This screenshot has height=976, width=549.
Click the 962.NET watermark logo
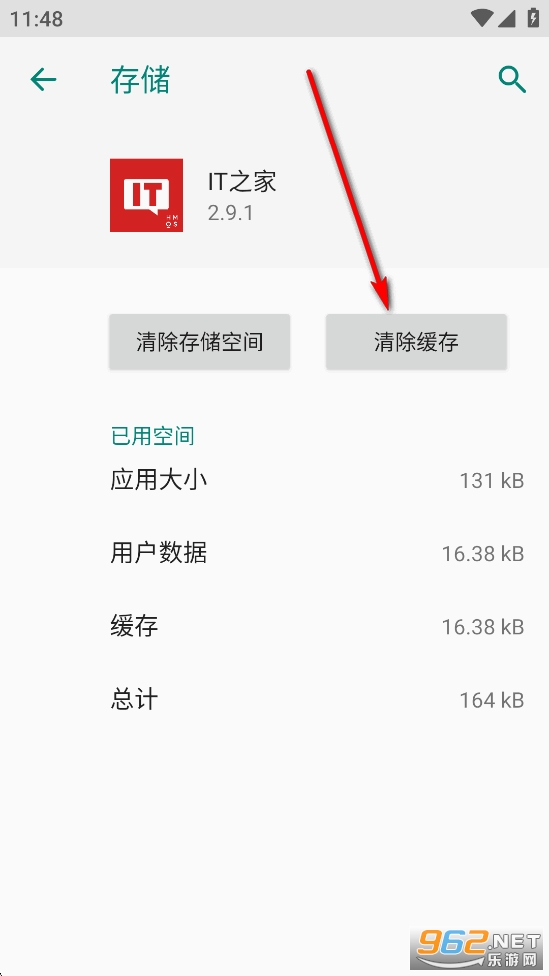point(476,950)
